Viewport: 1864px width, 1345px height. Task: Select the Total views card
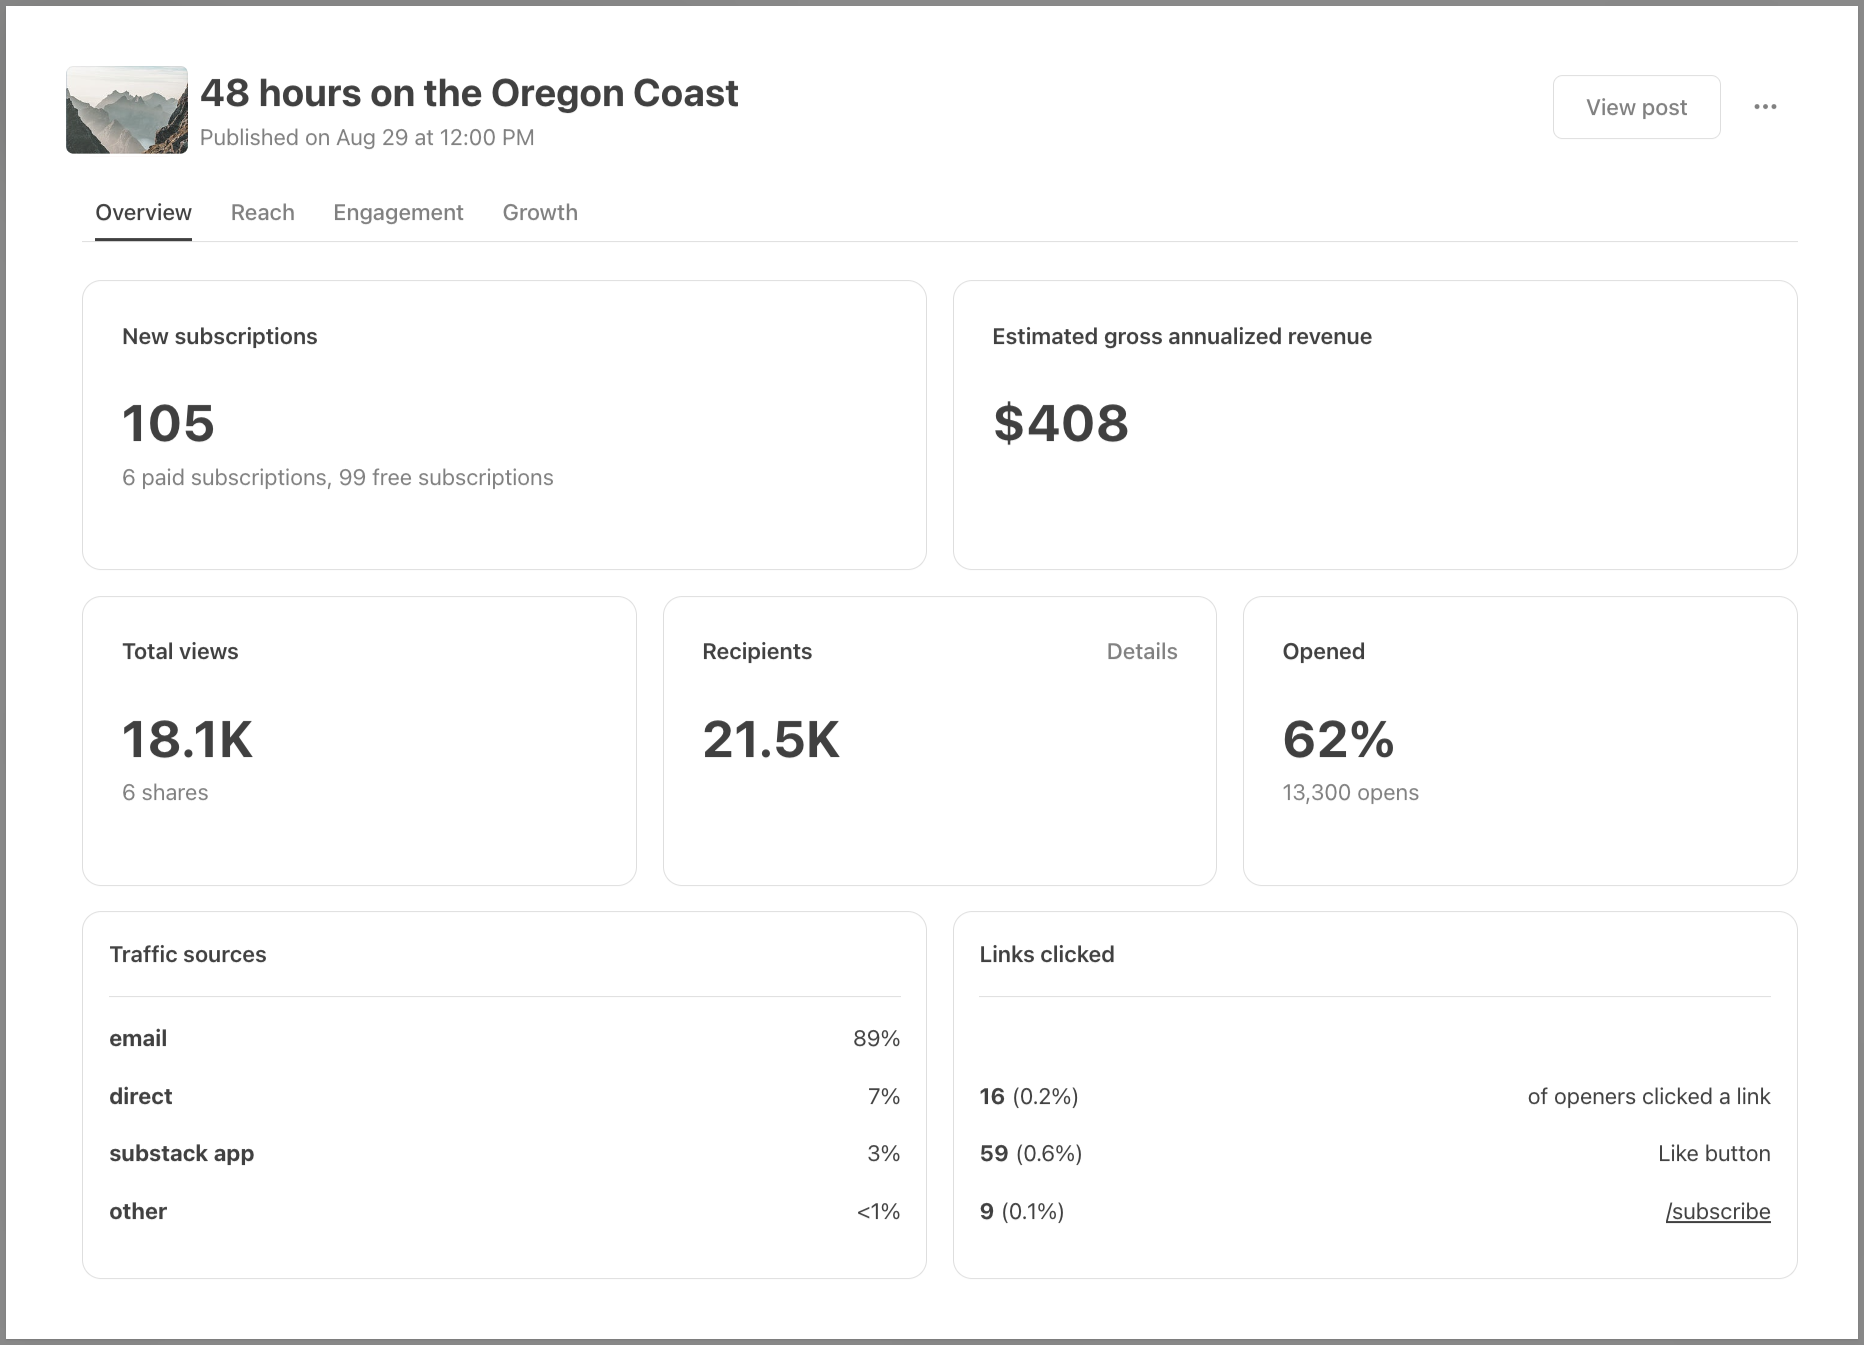pos(359,740)
